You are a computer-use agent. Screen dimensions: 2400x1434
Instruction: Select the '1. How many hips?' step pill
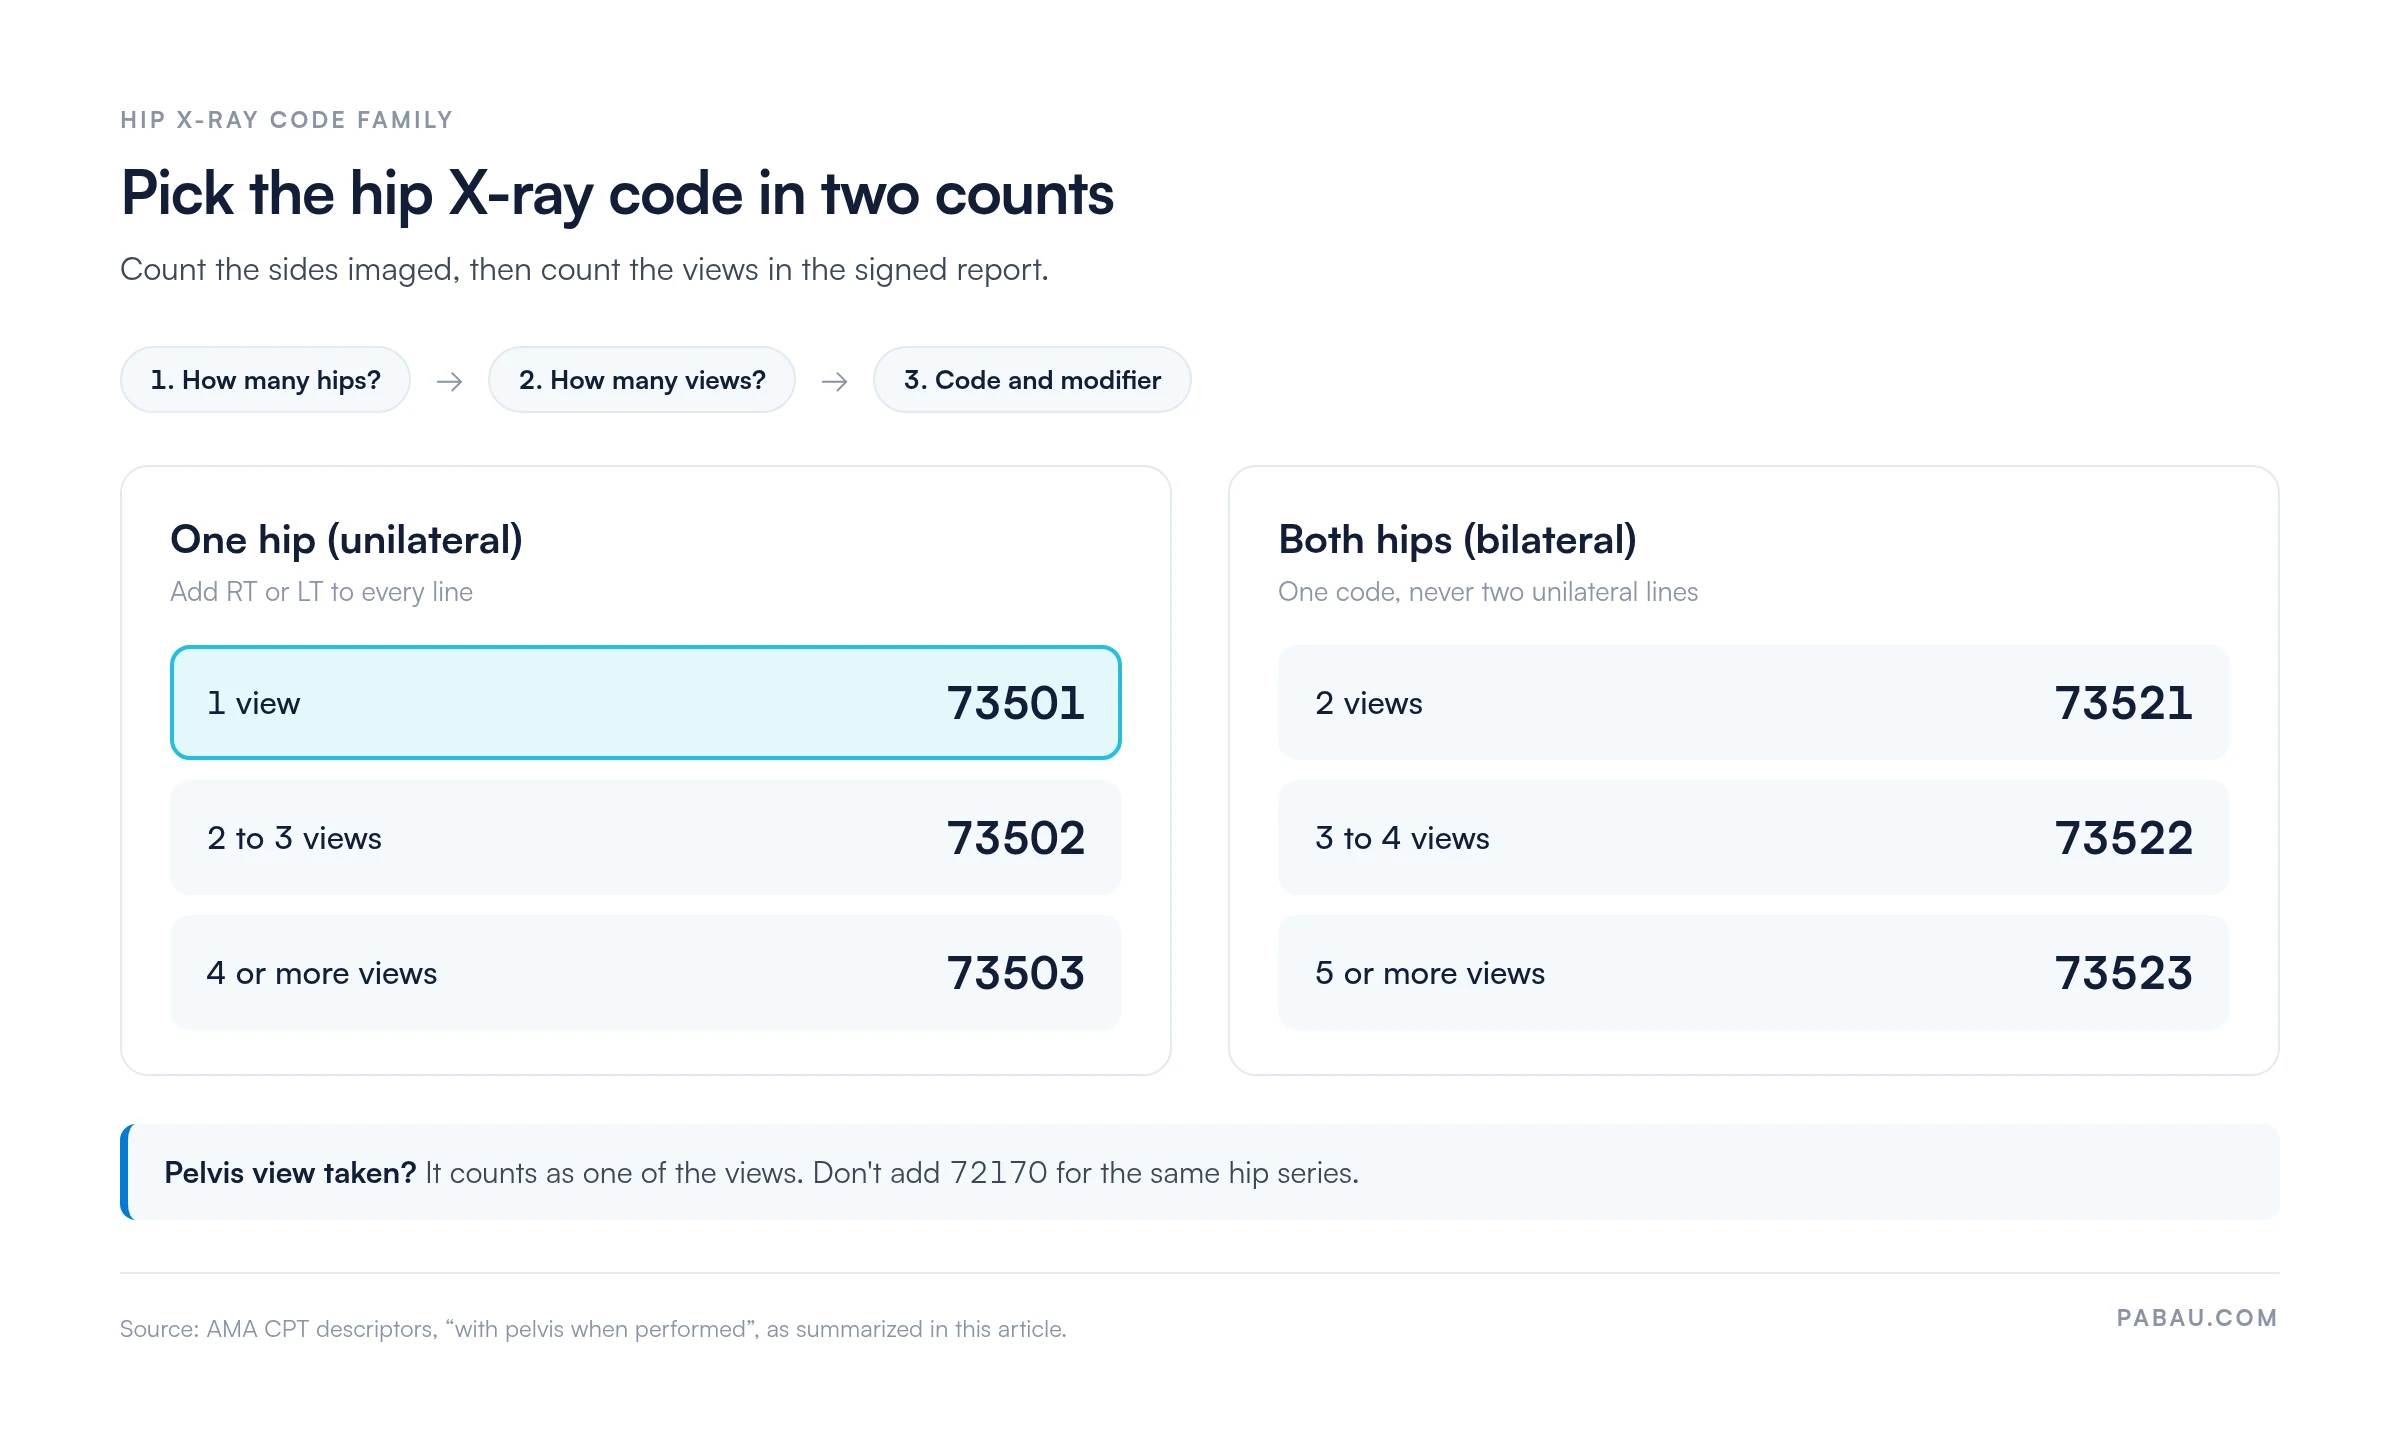(x=265, y=380)
